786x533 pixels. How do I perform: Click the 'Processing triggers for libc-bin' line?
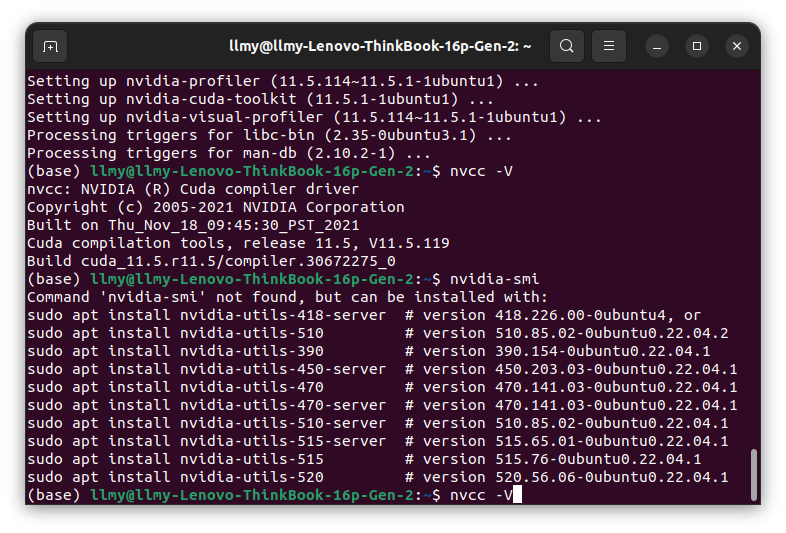269,135
